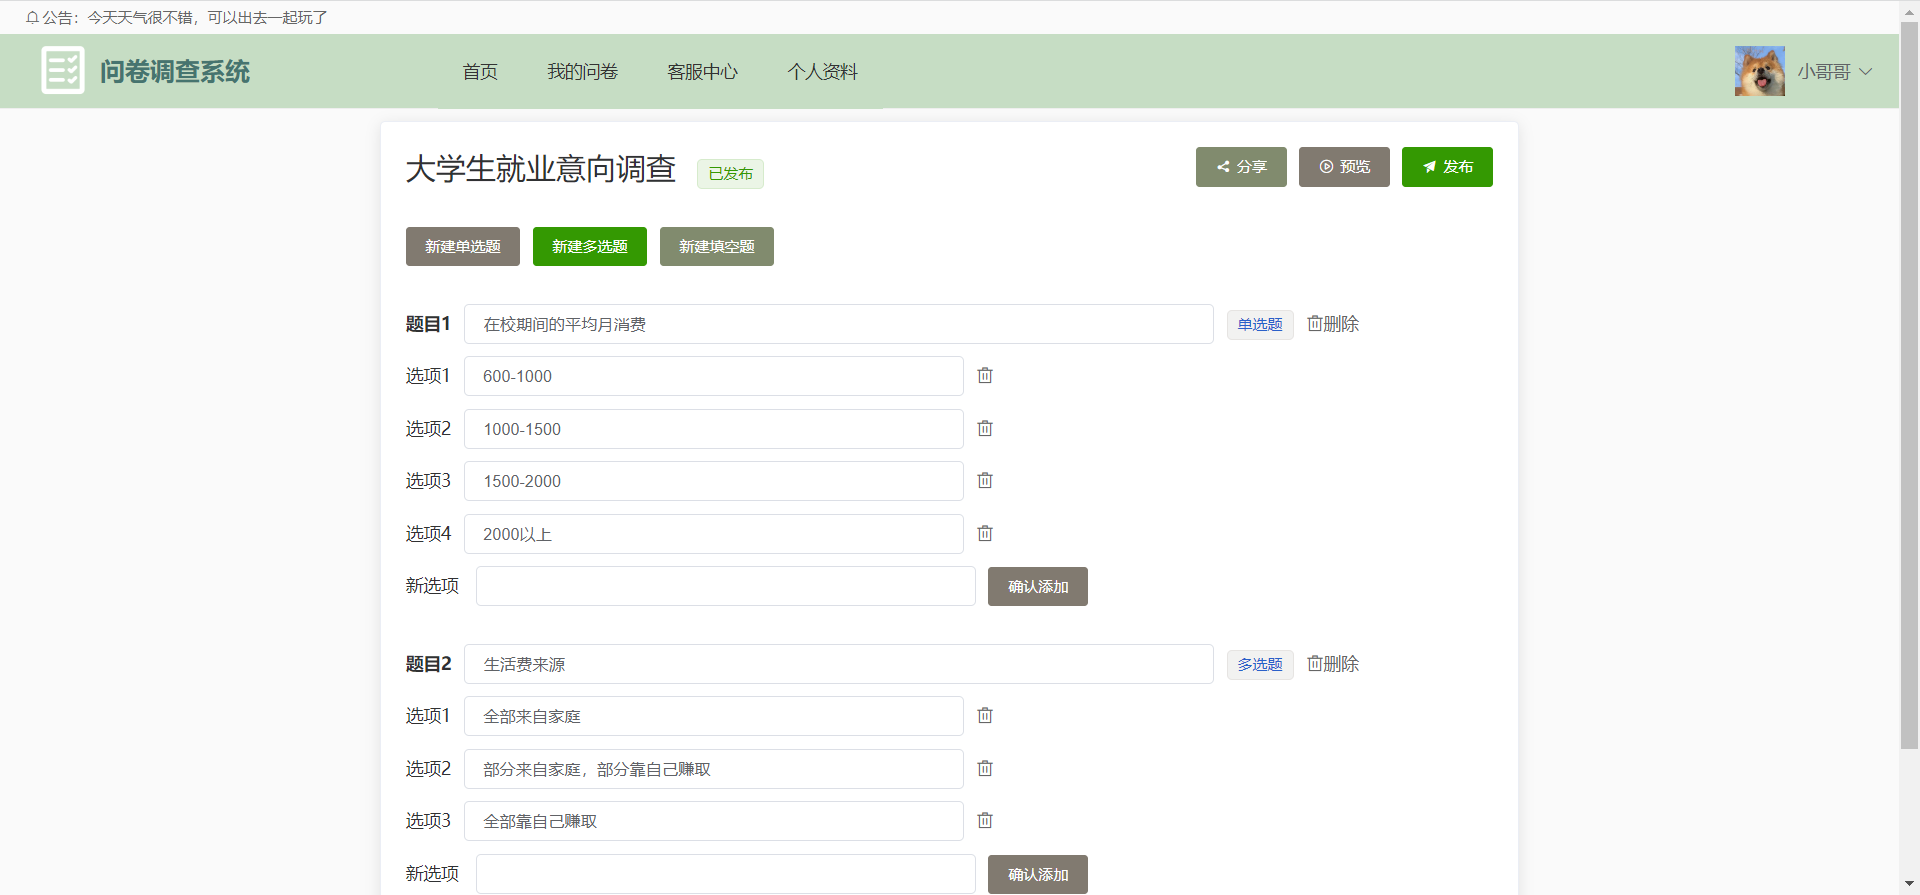
Task: Click the 单选题 type tag
Action: pos(1260,325)
